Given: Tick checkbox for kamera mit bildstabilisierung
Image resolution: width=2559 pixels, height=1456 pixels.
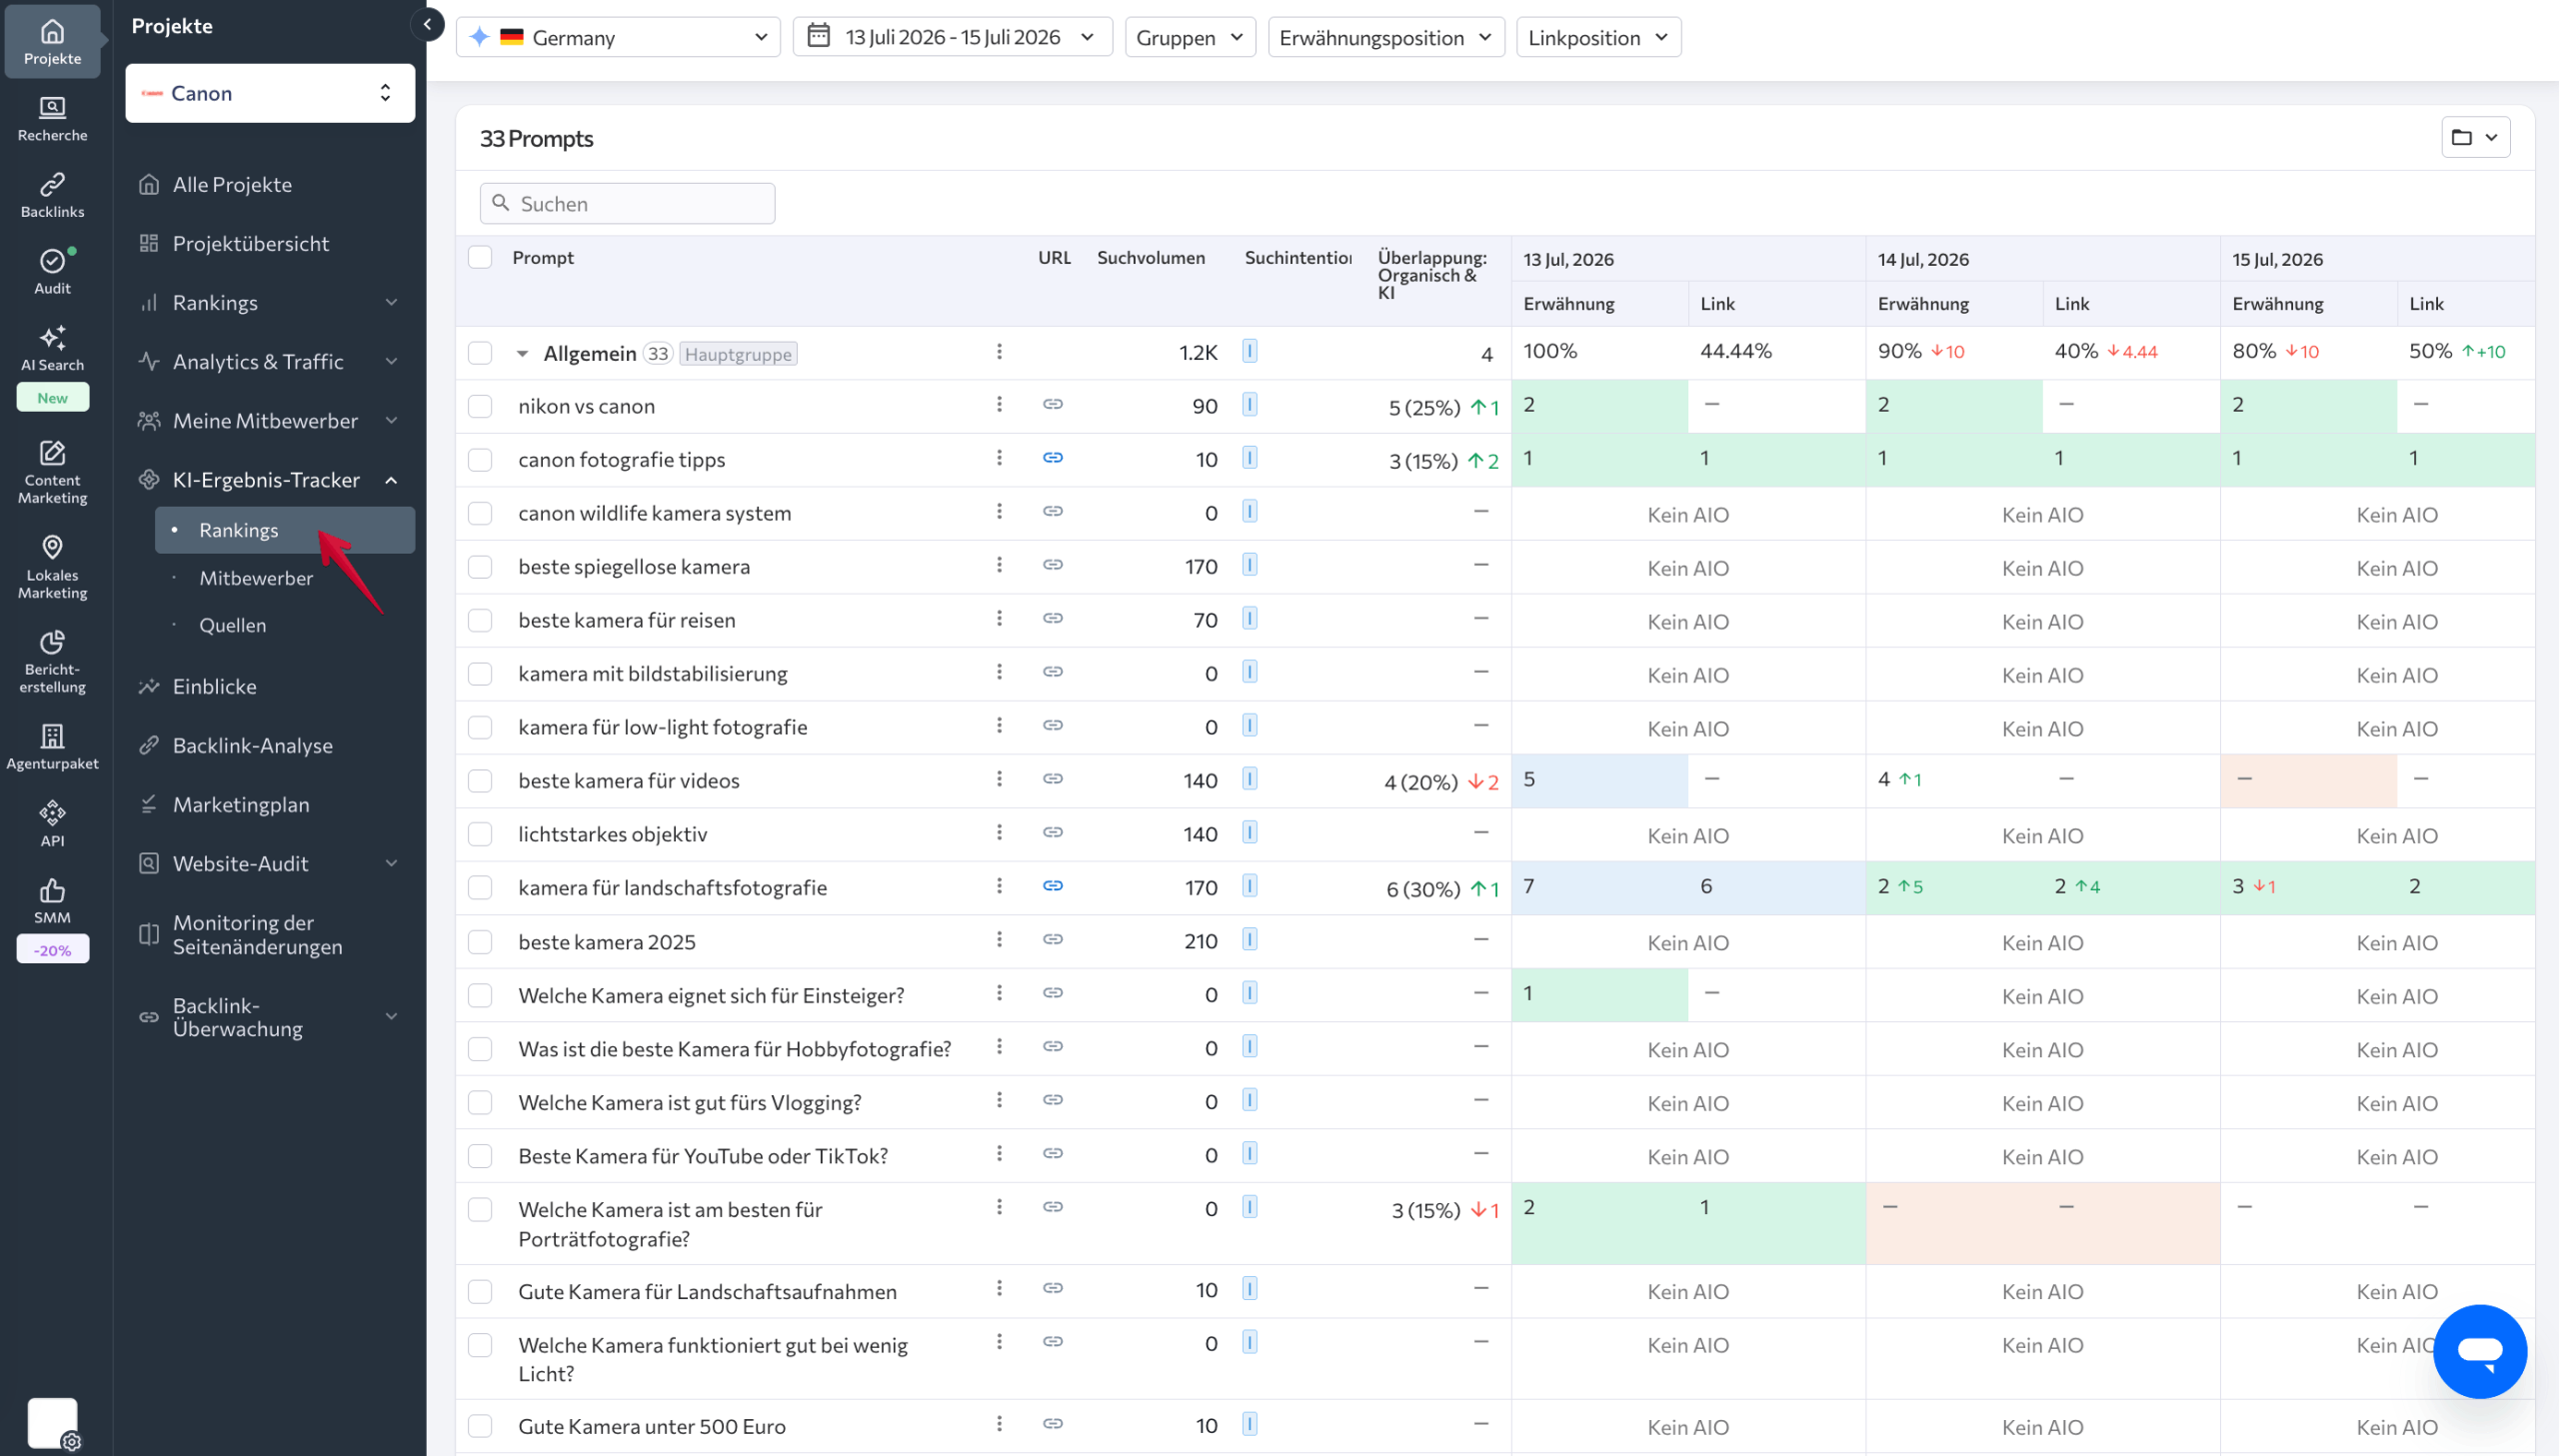Looking at the screenshot, I should point(480,674).
